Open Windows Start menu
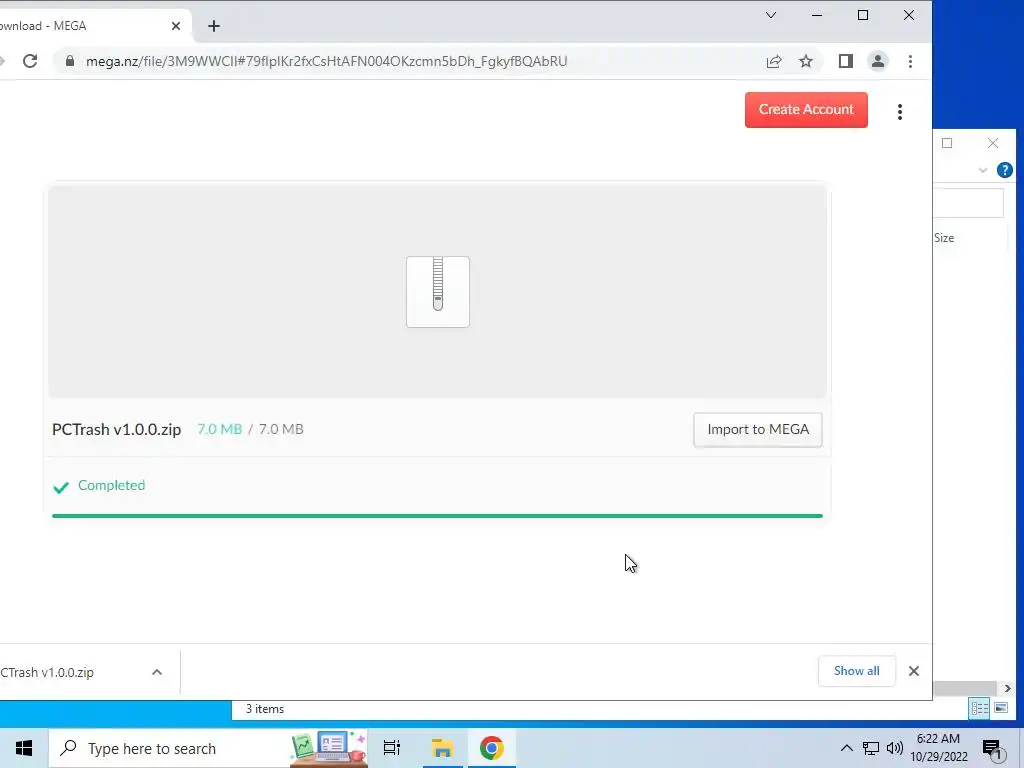 24,748
